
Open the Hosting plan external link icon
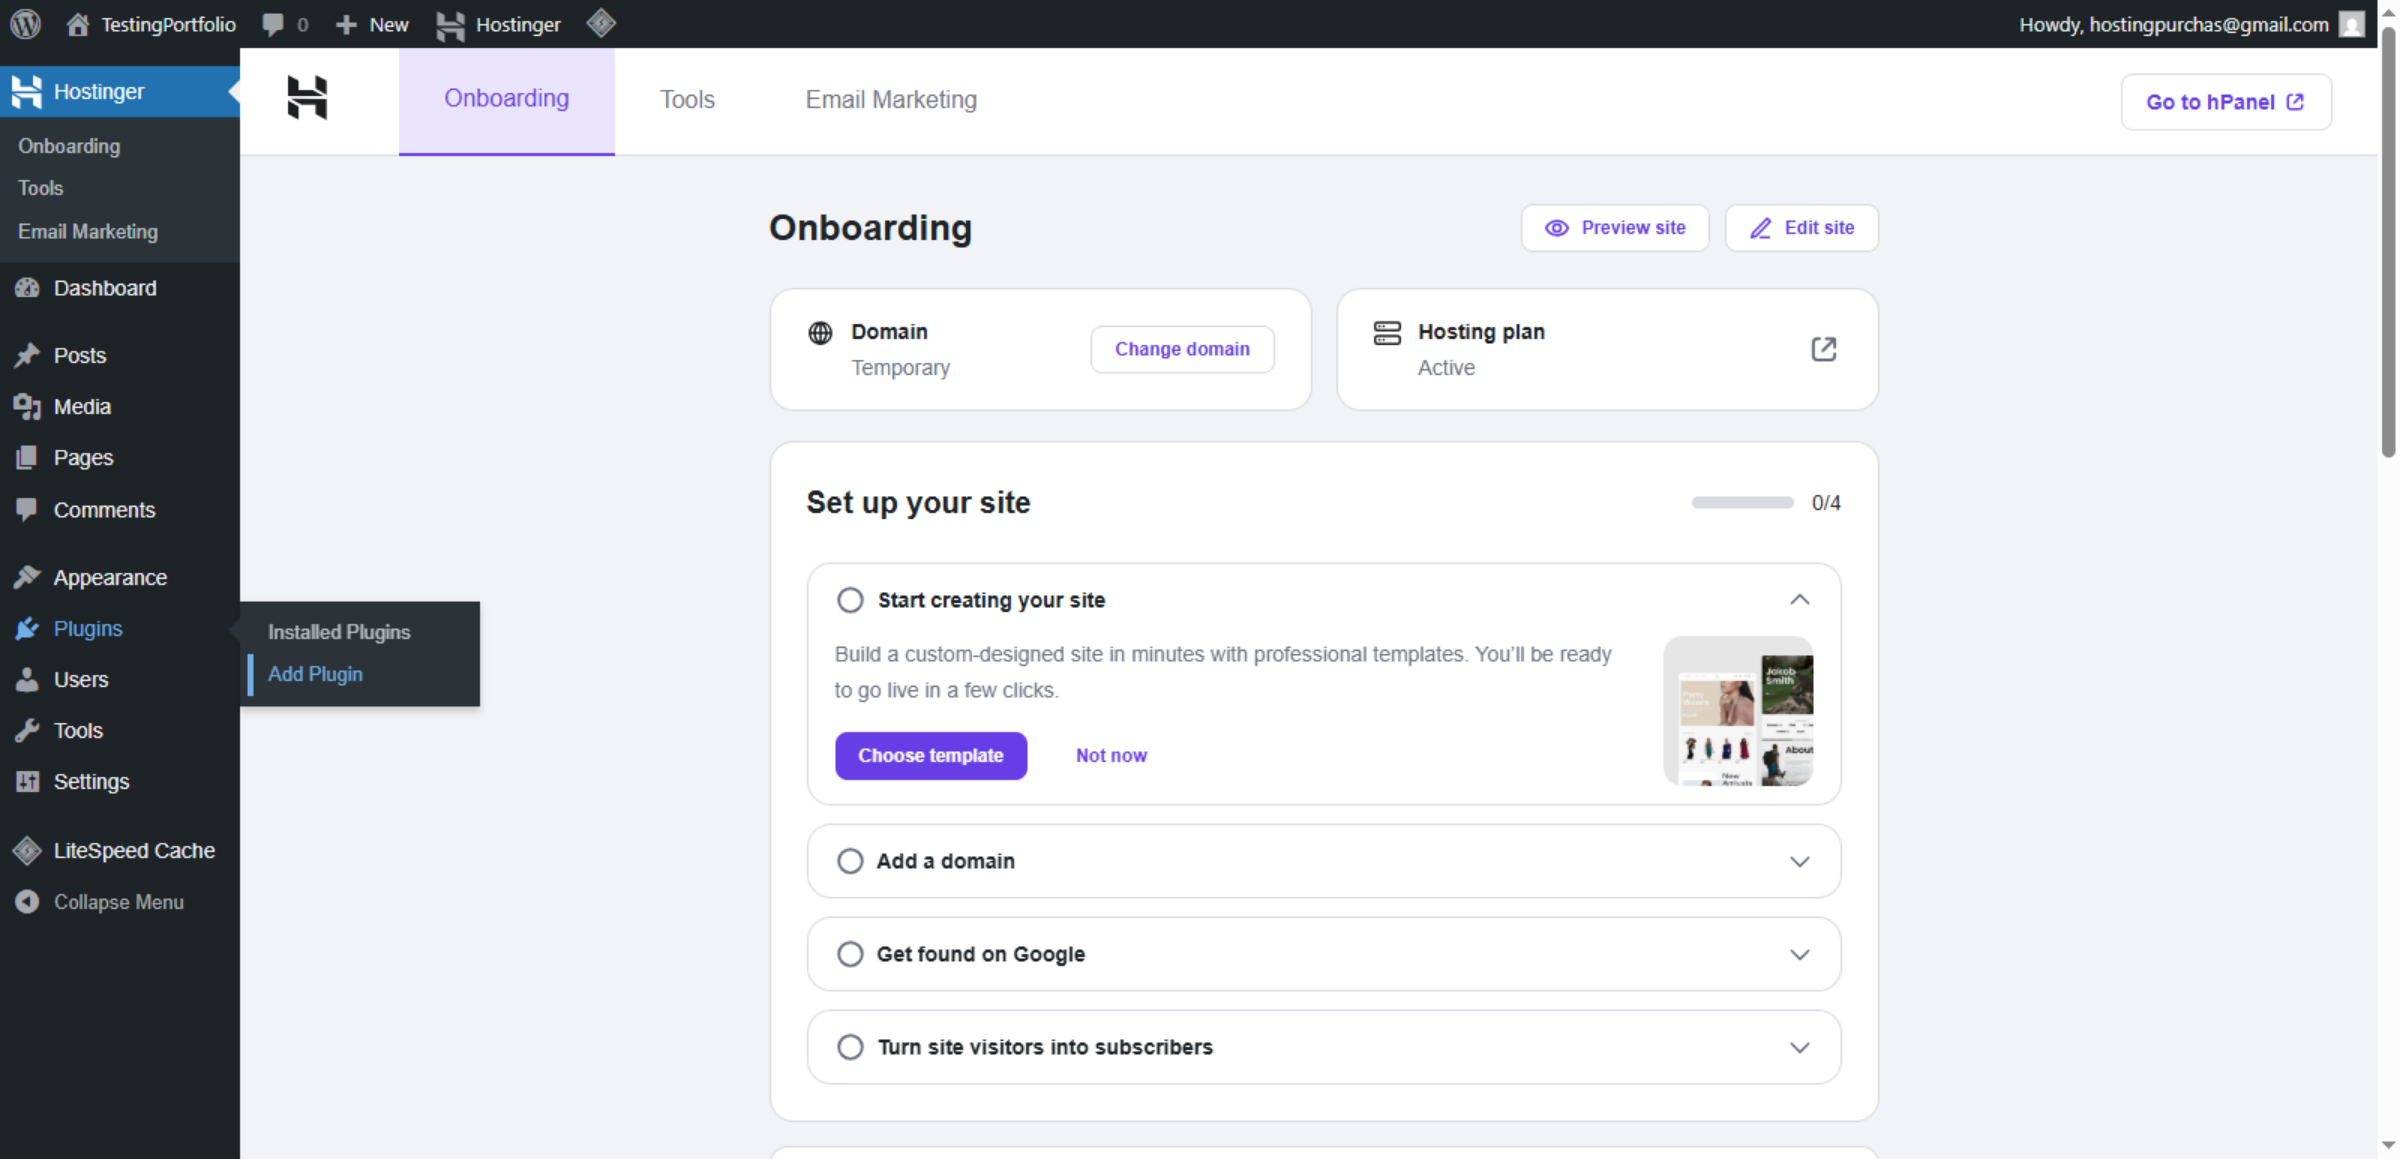tap(1823, 349)
